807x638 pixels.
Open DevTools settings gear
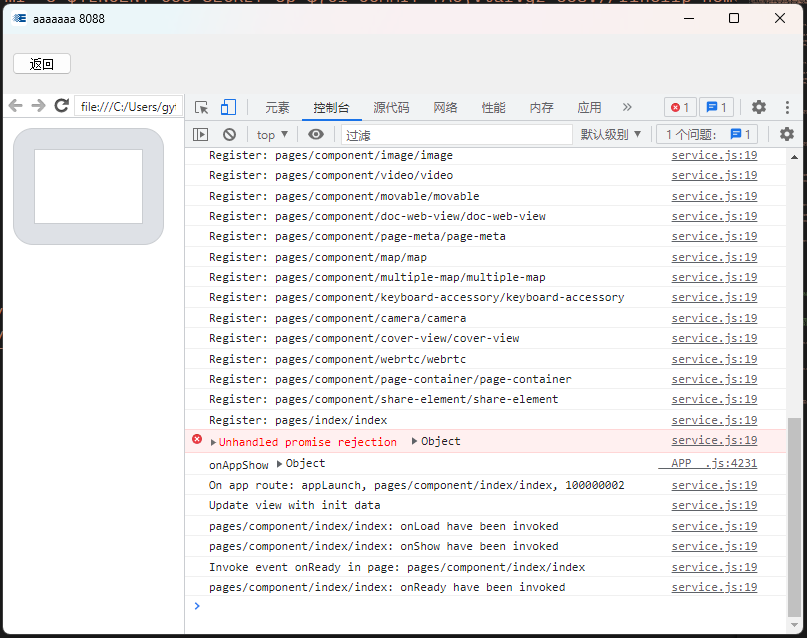pyautogui.click(x=759, y=107)
